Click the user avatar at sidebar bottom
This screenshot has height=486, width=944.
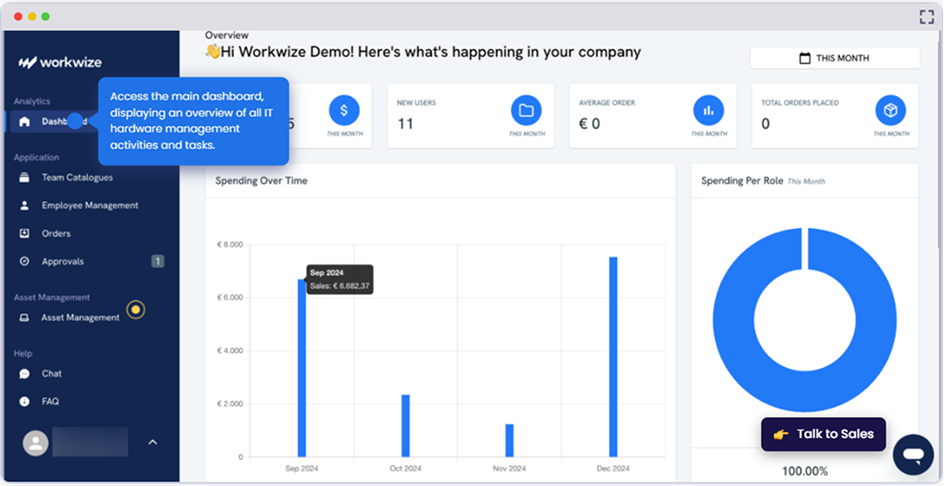pyautogui.click(x=35, y=442)
